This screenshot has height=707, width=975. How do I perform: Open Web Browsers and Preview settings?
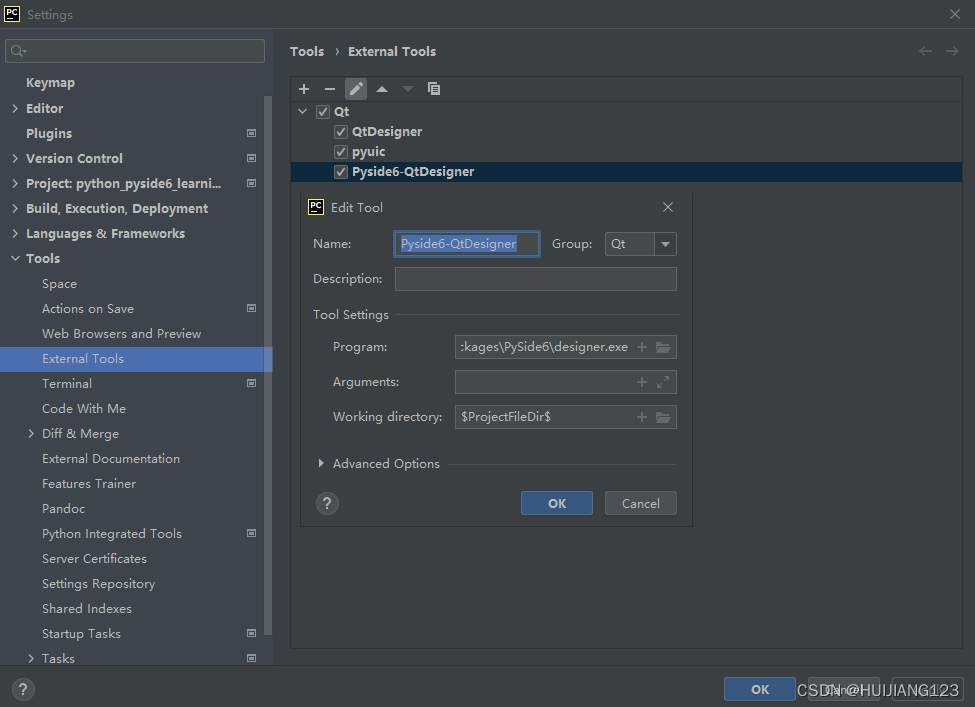[x=121, y=334]
